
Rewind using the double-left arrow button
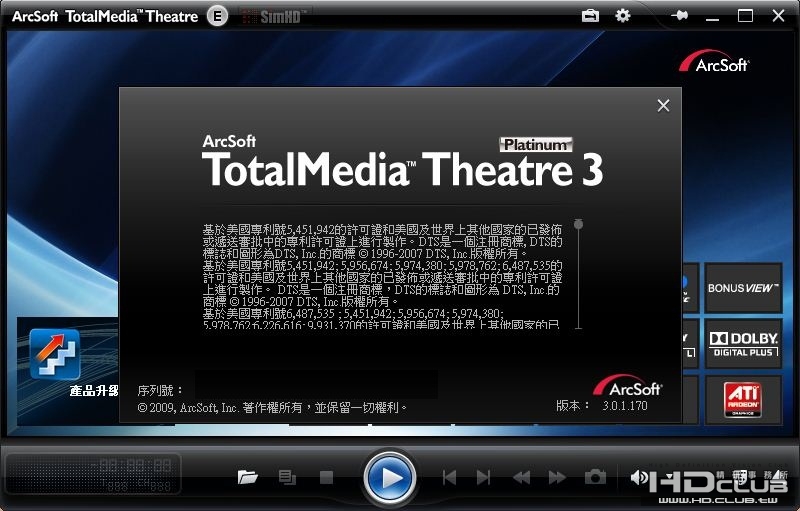click(x=521, y=477)
